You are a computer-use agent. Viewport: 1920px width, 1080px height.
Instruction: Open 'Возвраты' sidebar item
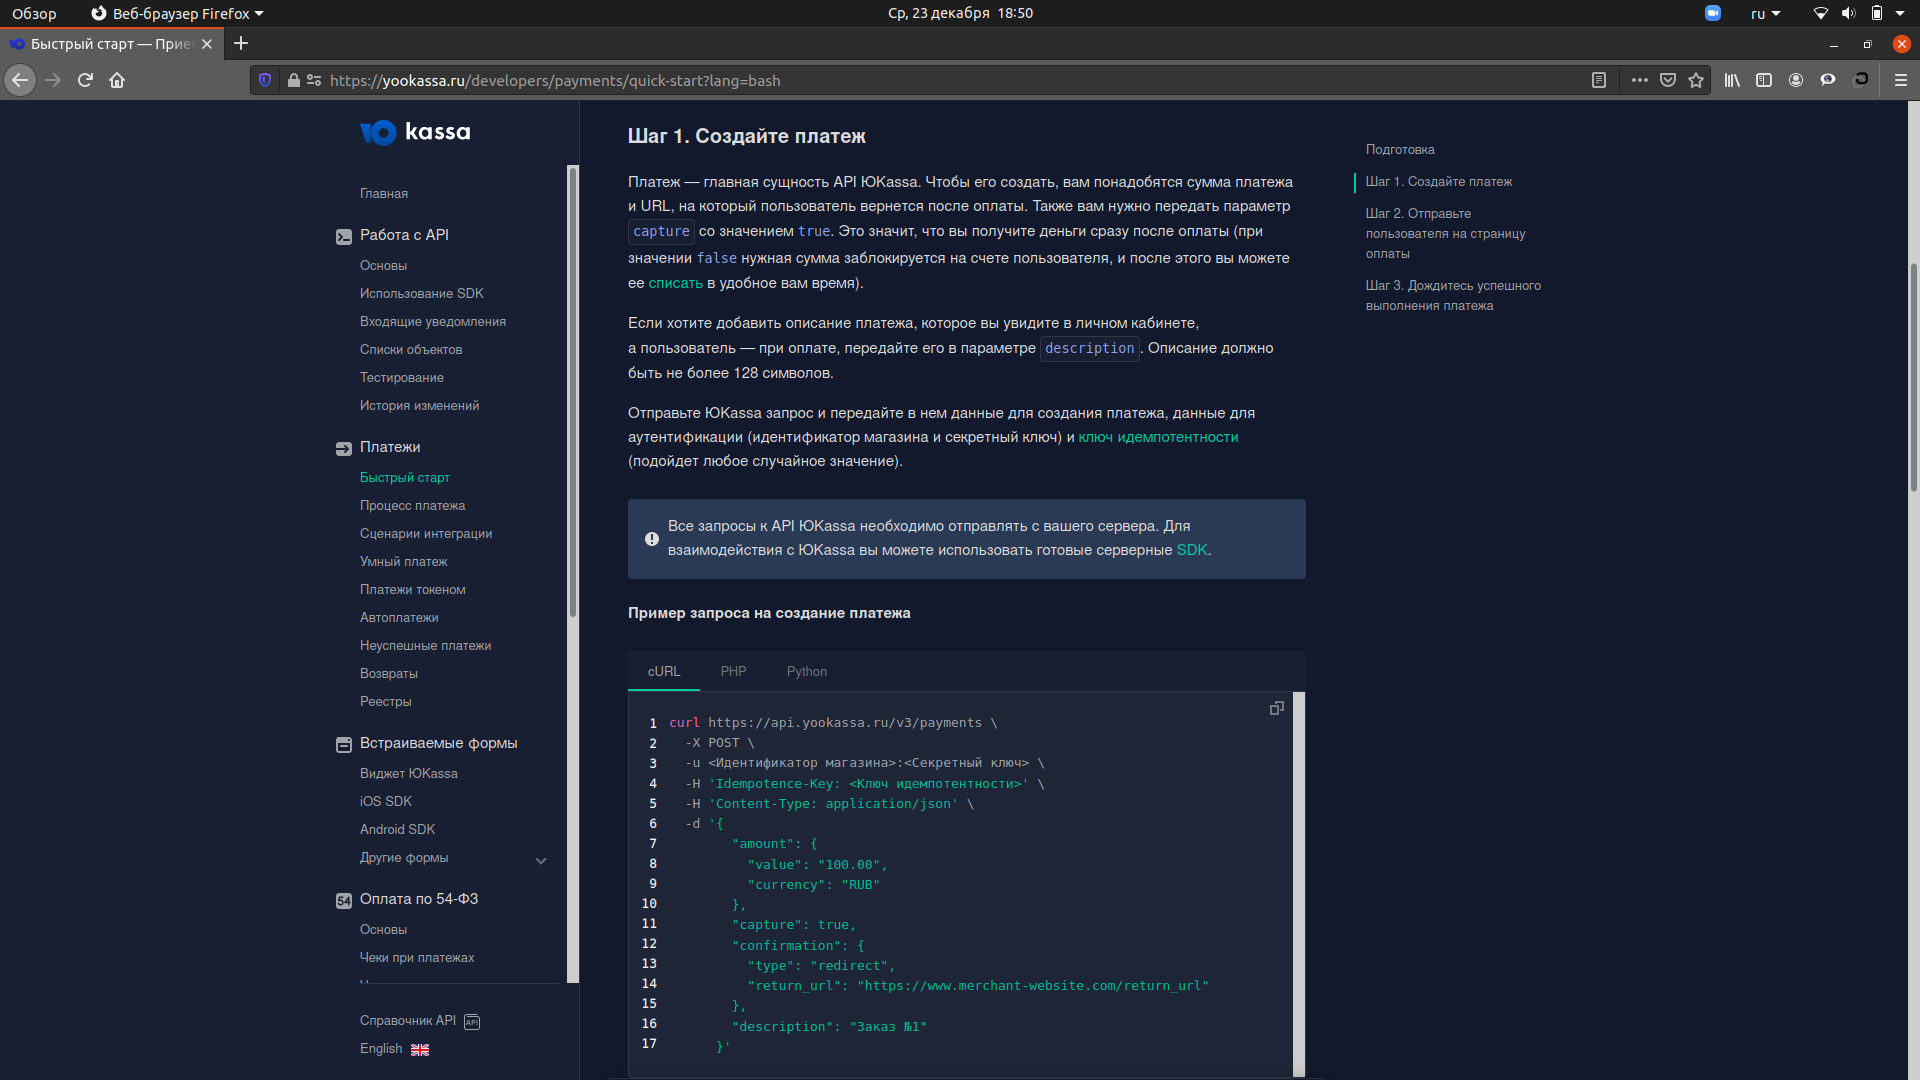pos(389,674)
